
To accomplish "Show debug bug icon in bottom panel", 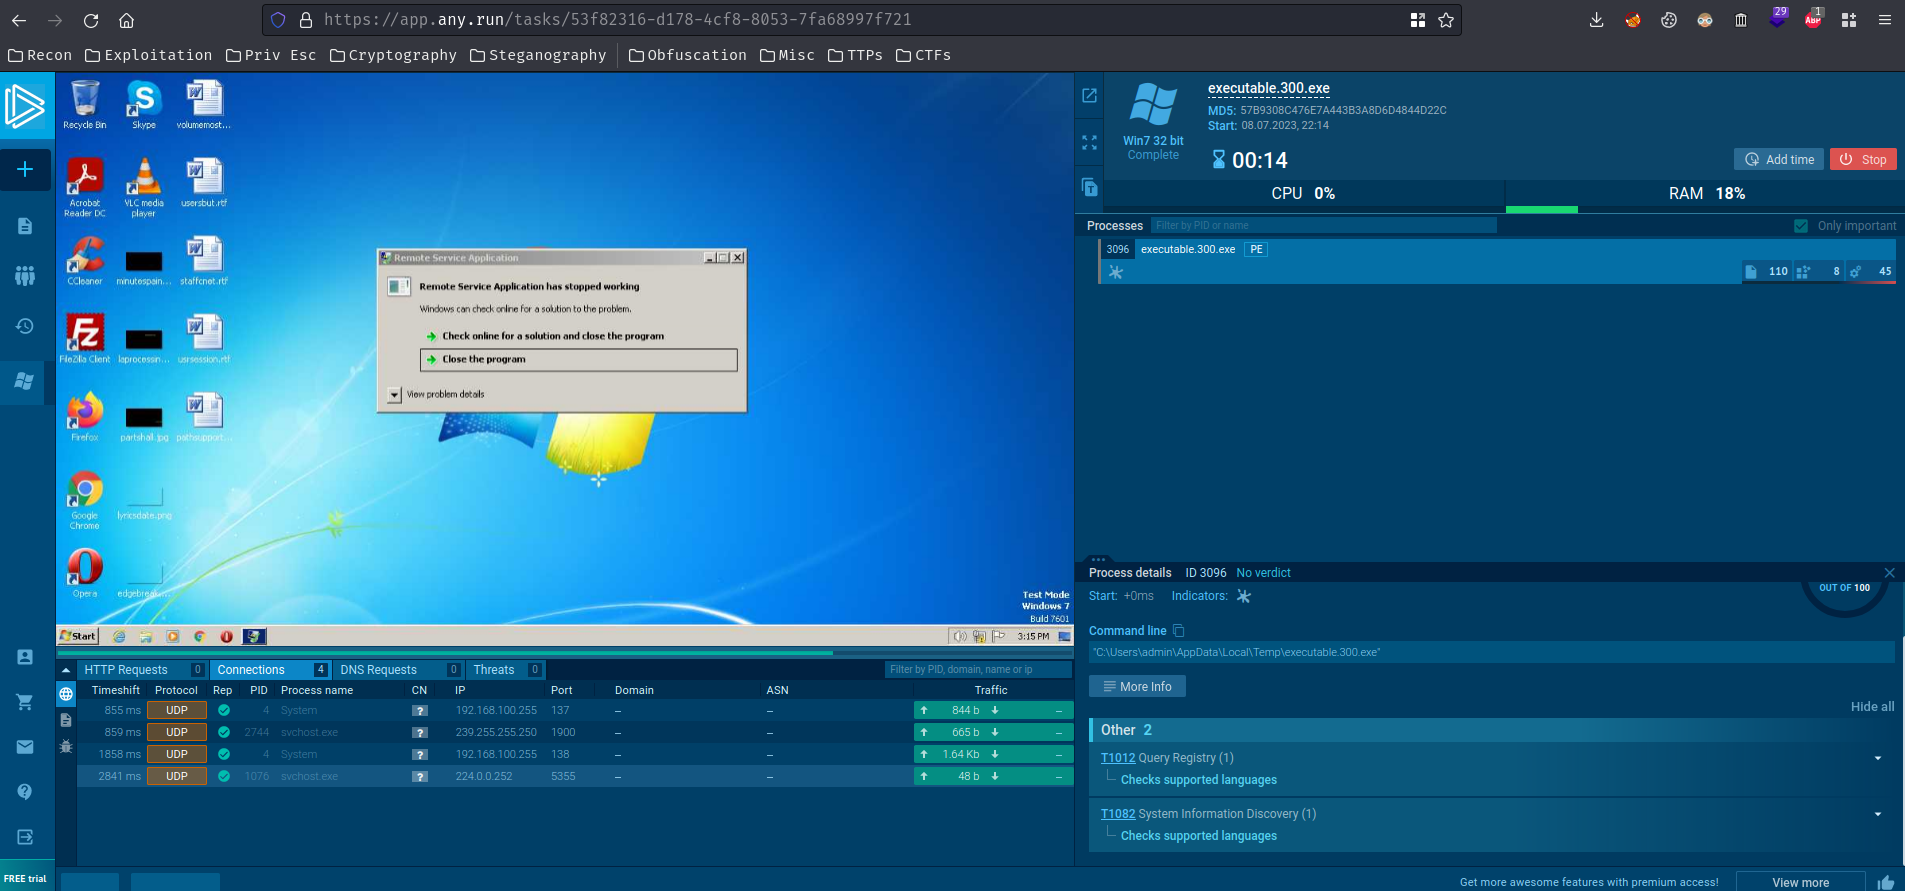I will tap(66, 746).
